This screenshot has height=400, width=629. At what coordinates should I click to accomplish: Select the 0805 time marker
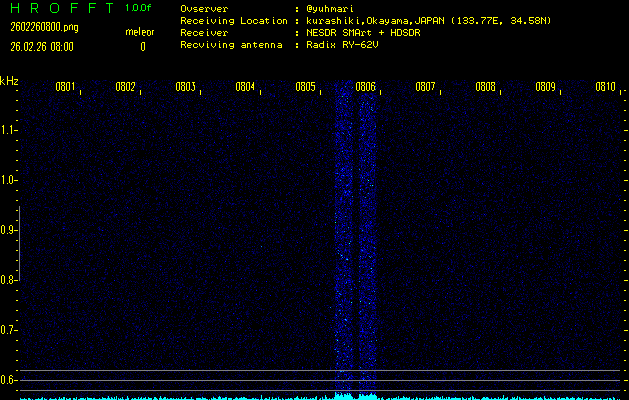pyautogui.click(x=306, y=88)
